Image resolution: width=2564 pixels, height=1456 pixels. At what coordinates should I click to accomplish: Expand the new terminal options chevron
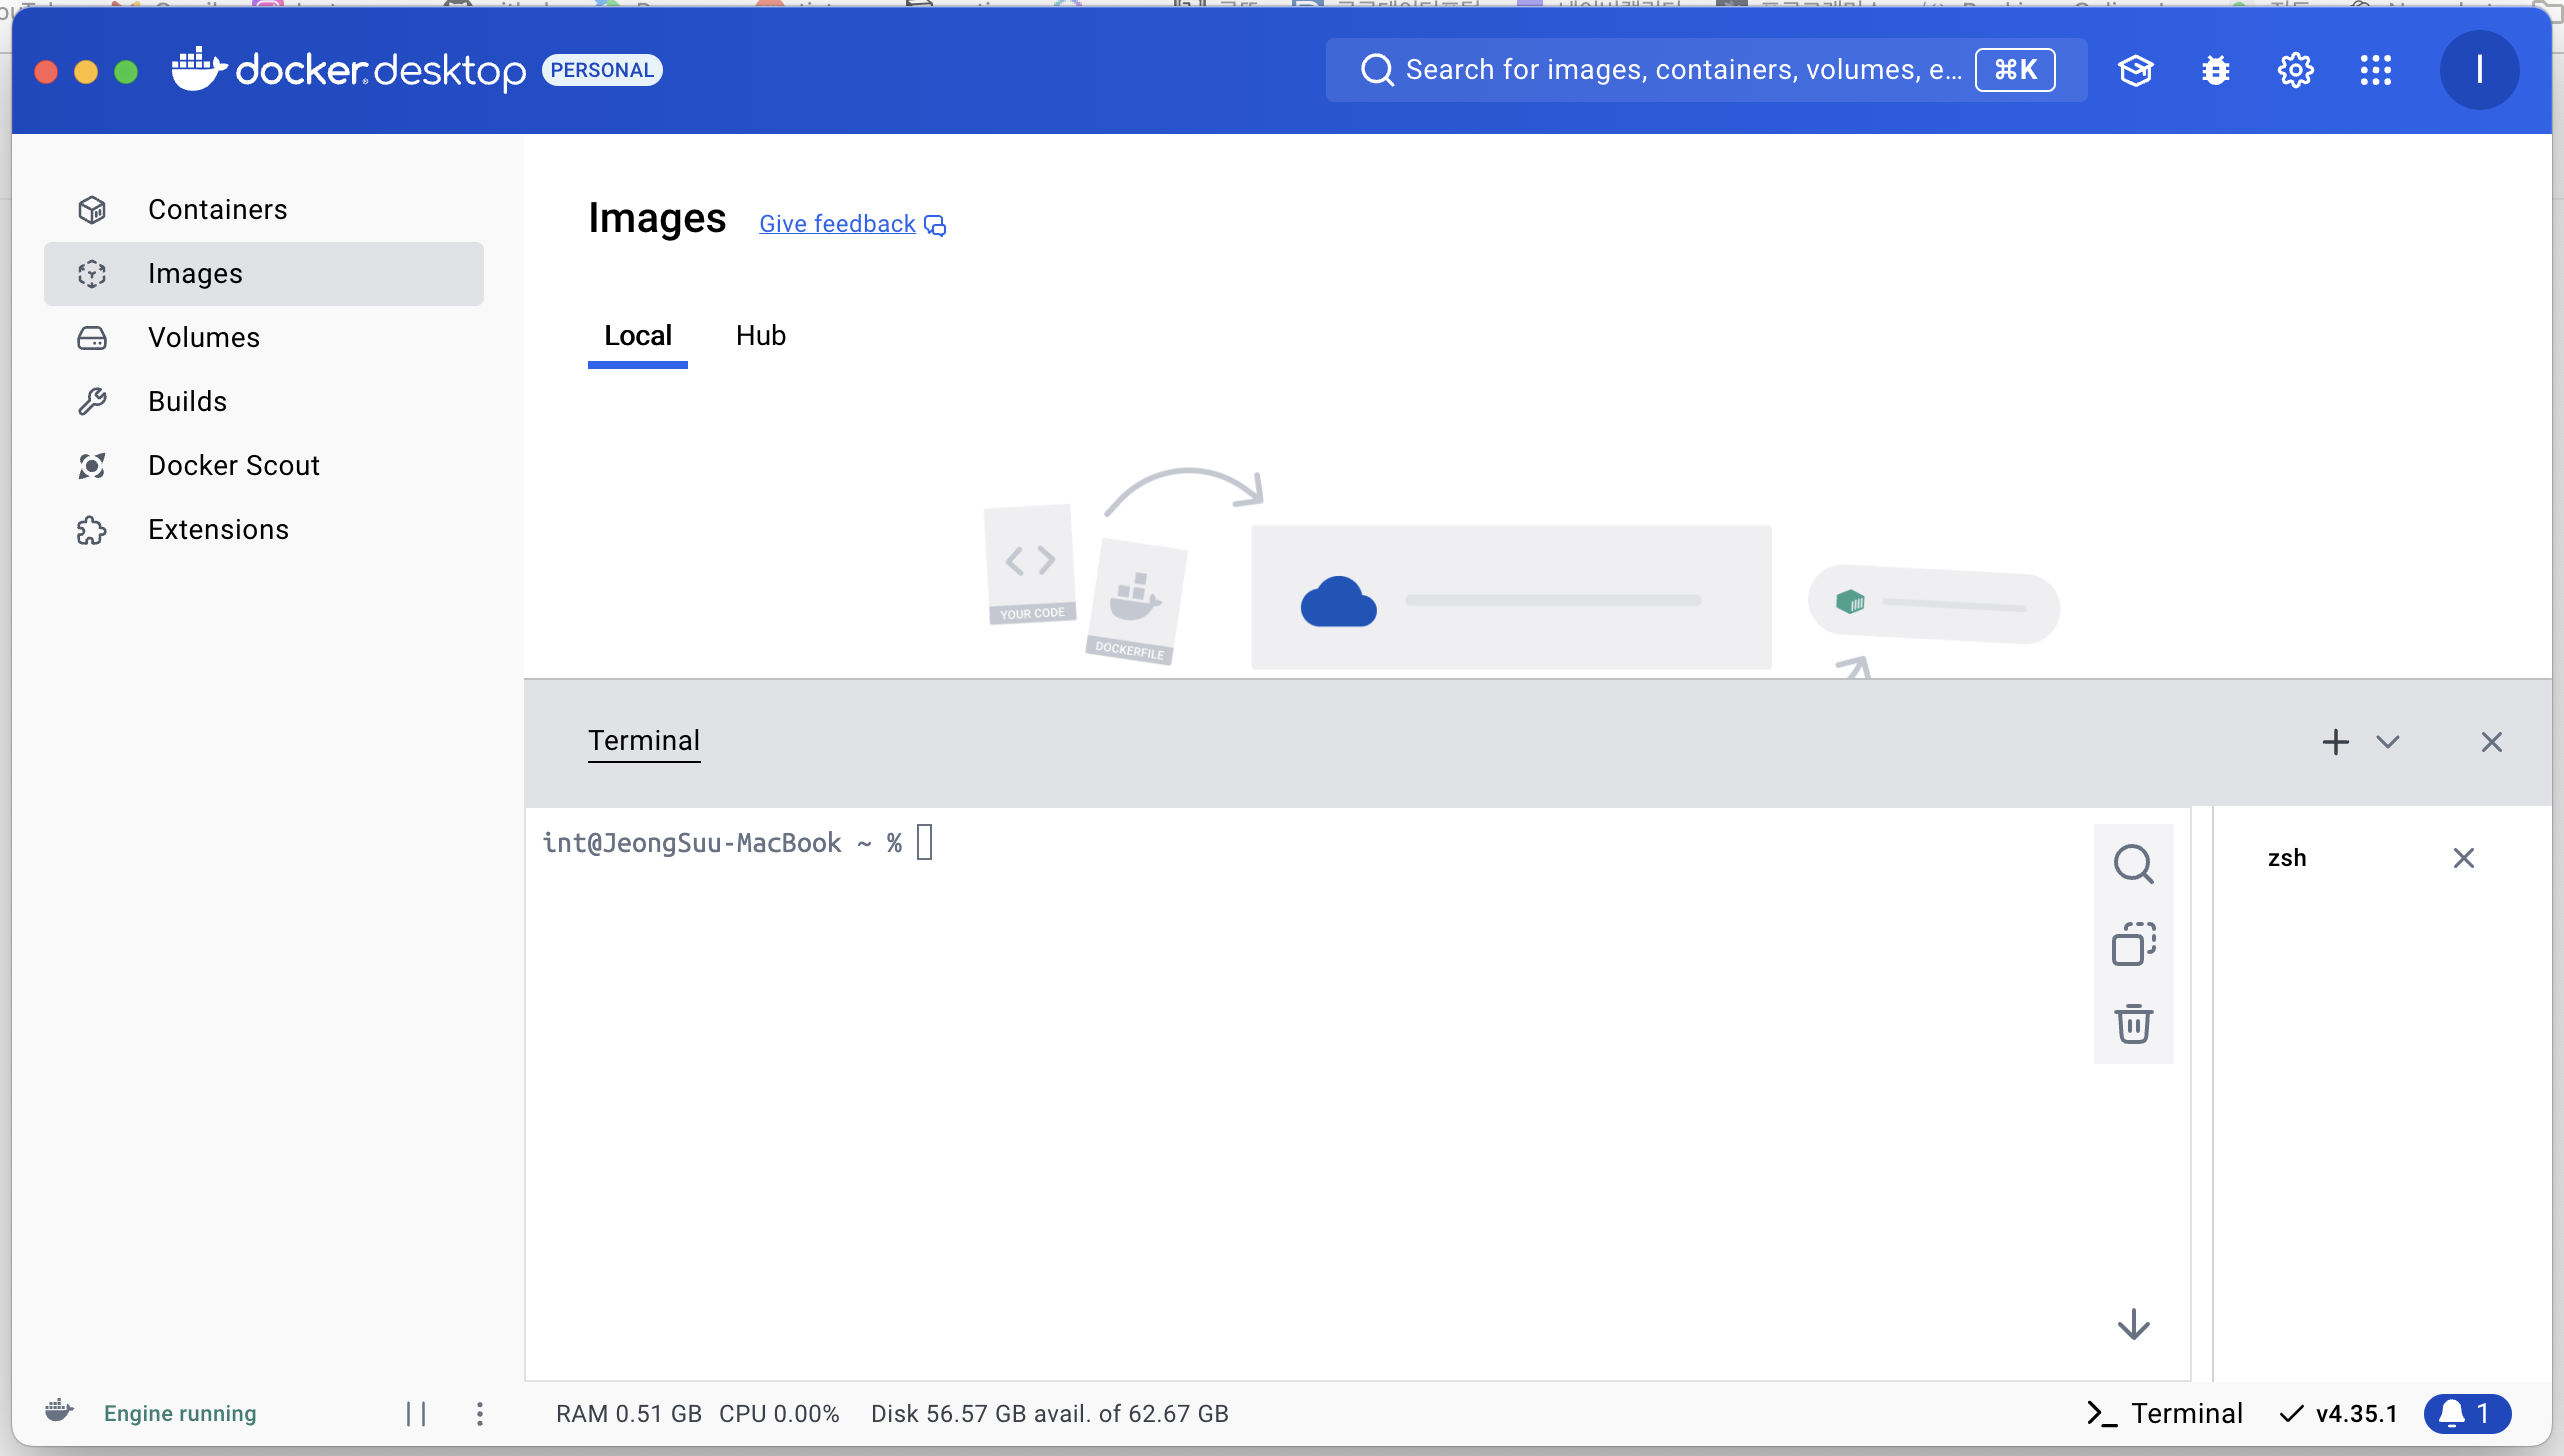2388,742
